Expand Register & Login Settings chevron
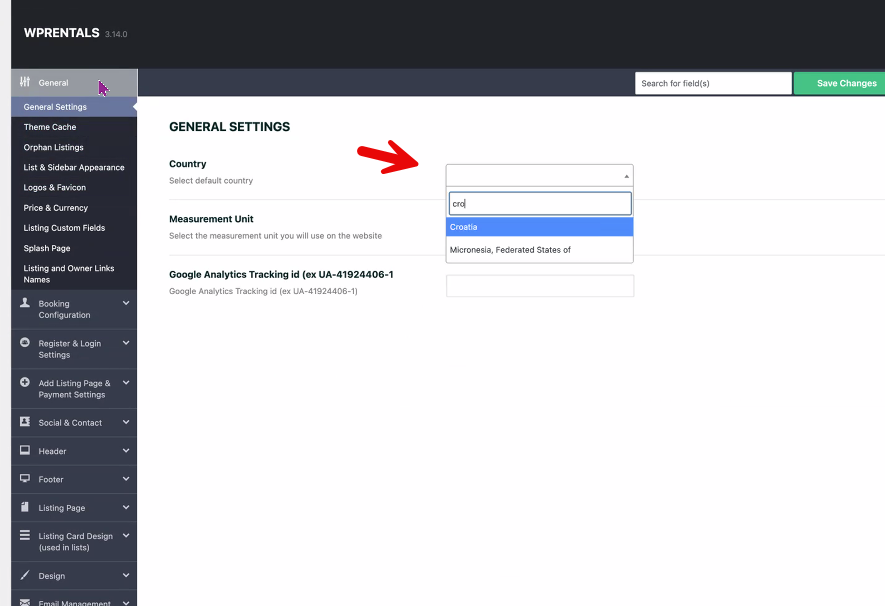 click(x=126, y=342)
